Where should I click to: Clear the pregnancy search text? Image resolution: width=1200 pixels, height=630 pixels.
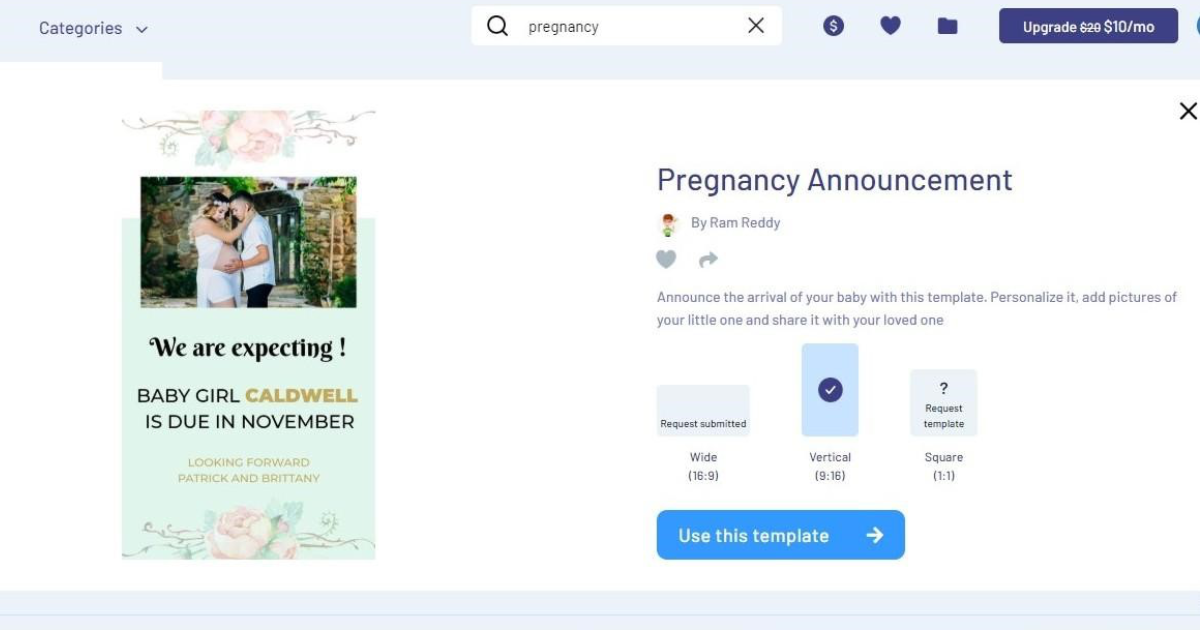point(756,26)
